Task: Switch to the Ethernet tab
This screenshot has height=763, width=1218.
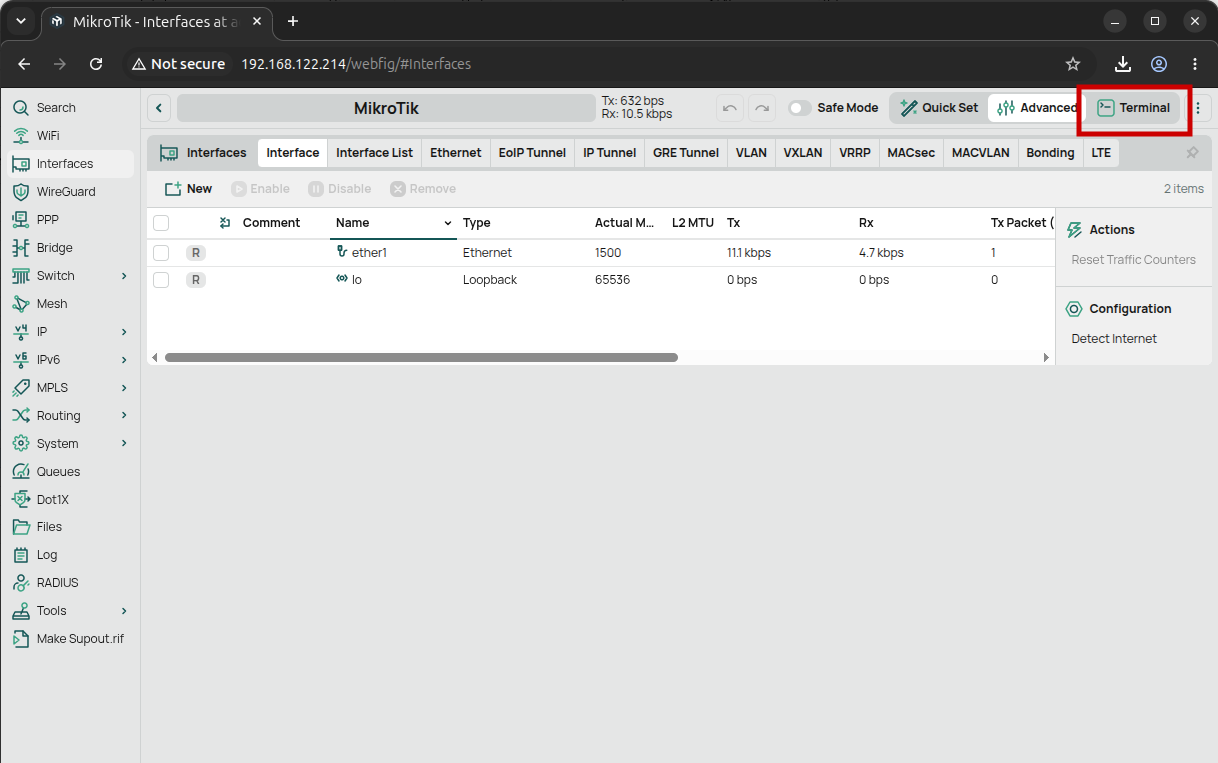Action: (x=455, y=153)
